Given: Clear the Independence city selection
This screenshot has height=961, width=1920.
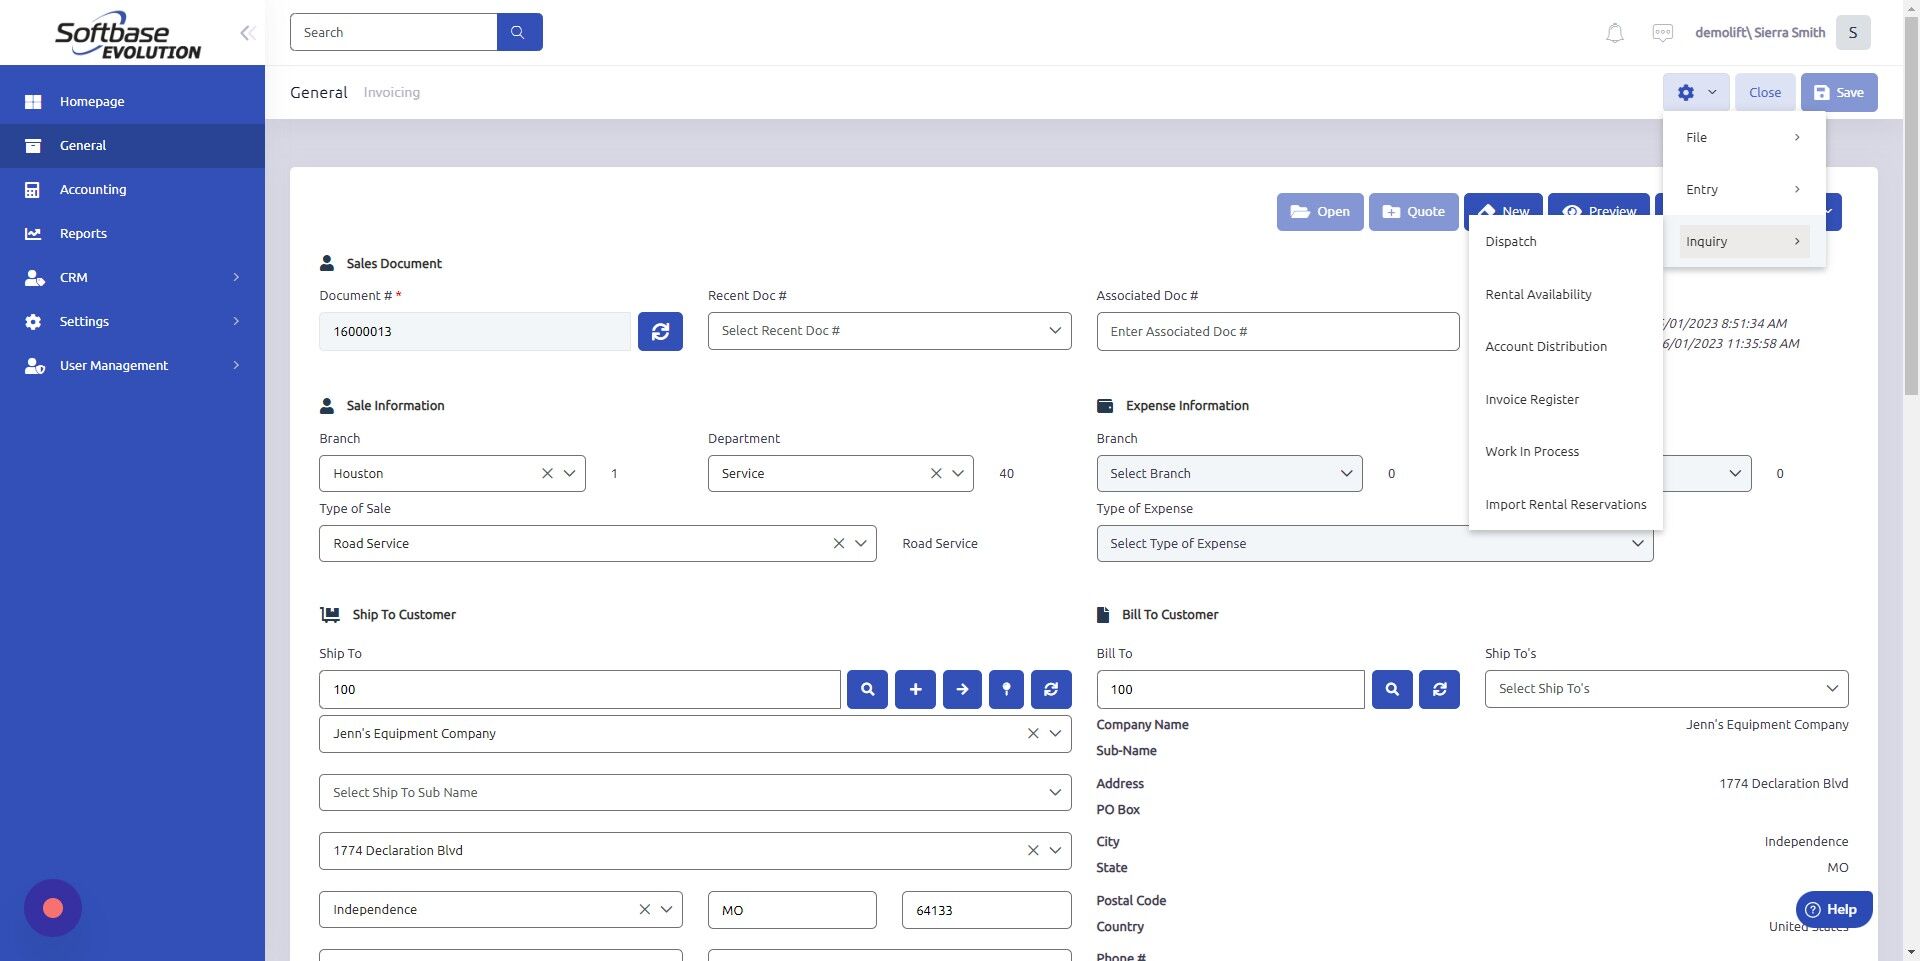Looking at the screenshot, I should click(x=644, y=909).
